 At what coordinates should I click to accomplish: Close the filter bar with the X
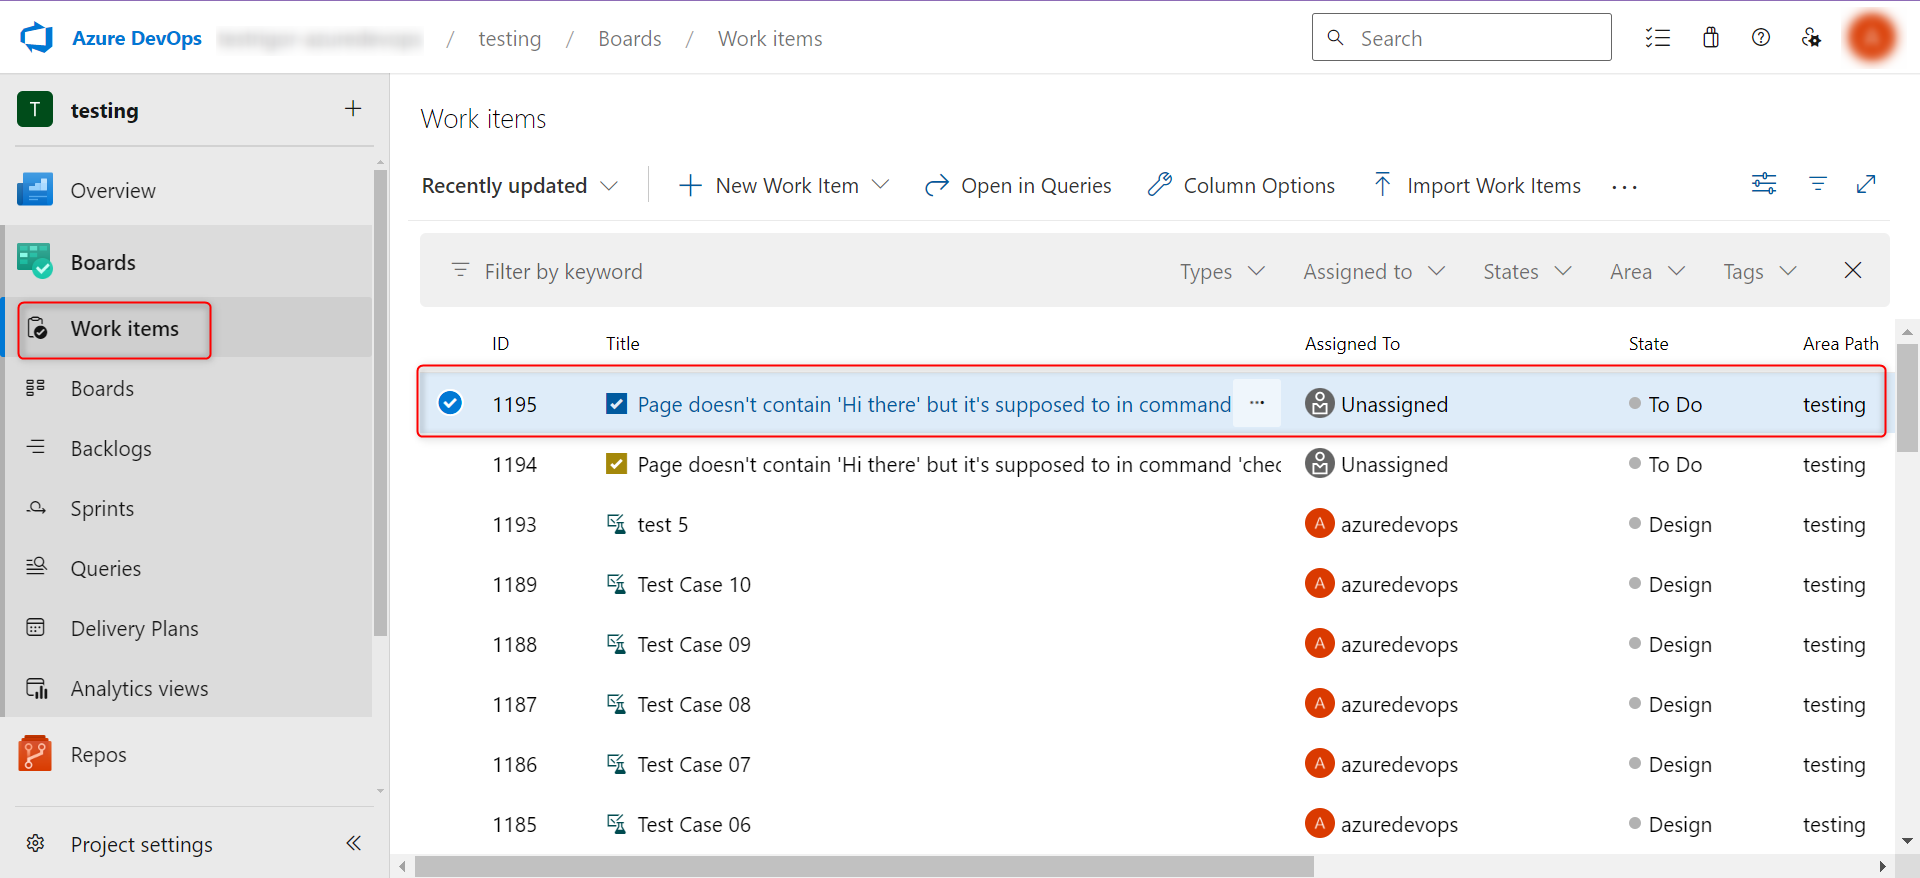(x=1853, y=270)
